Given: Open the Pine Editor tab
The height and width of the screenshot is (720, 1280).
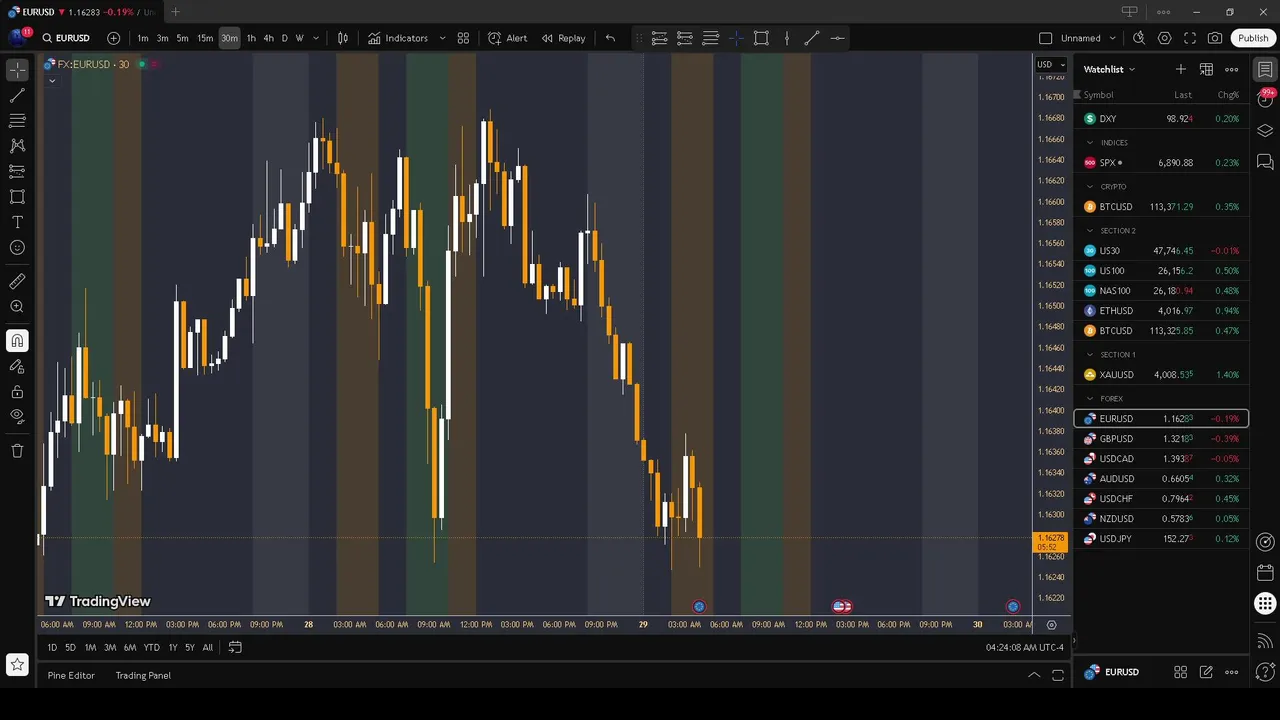Looking at the screenshot, I should (x=71, y=675).
